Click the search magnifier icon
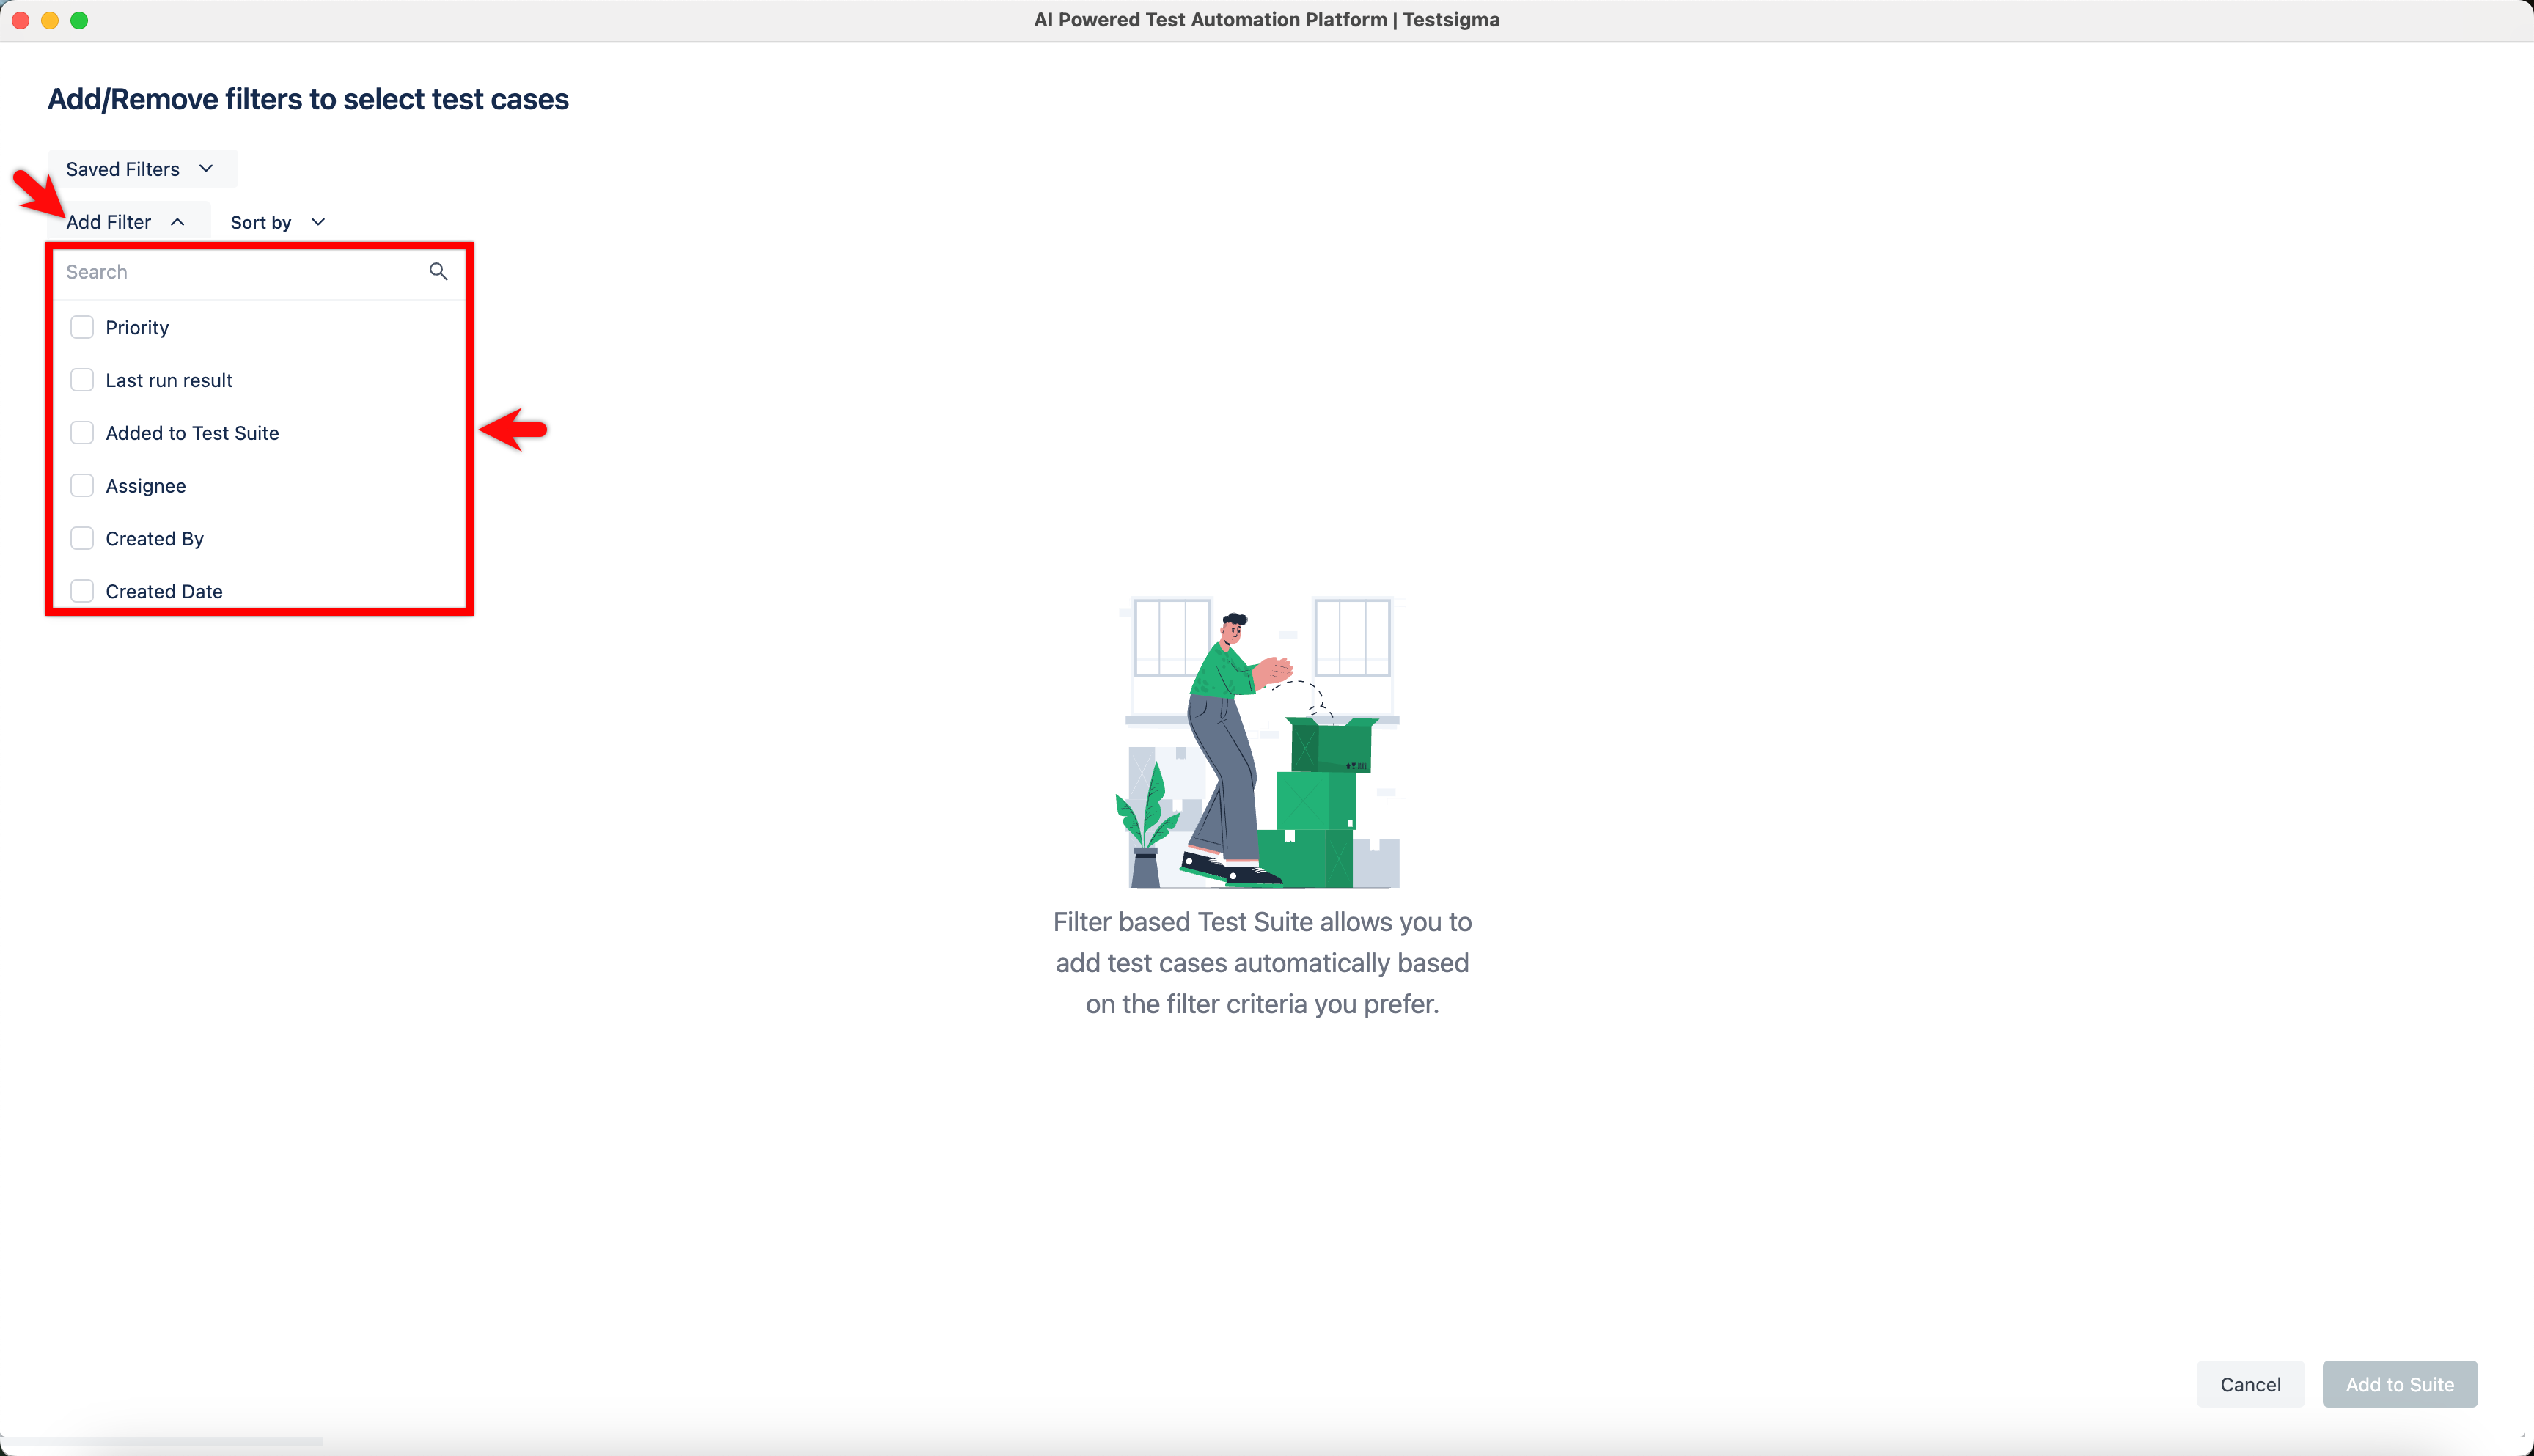The height and width of the screenshot is (1456, 2534). [438, 271]
